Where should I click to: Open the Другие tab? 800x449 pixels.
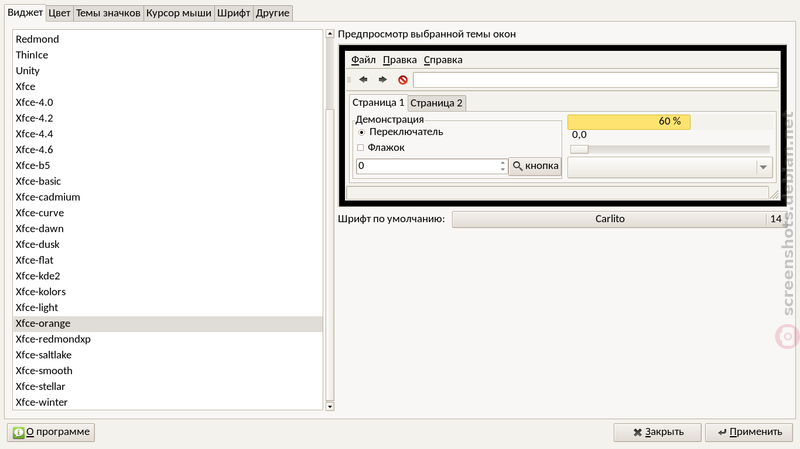(272, 13)
